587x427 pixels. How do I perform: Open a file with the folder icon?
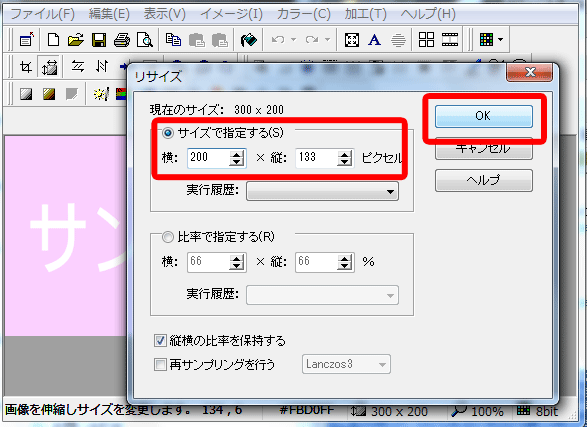pos(76,39)
